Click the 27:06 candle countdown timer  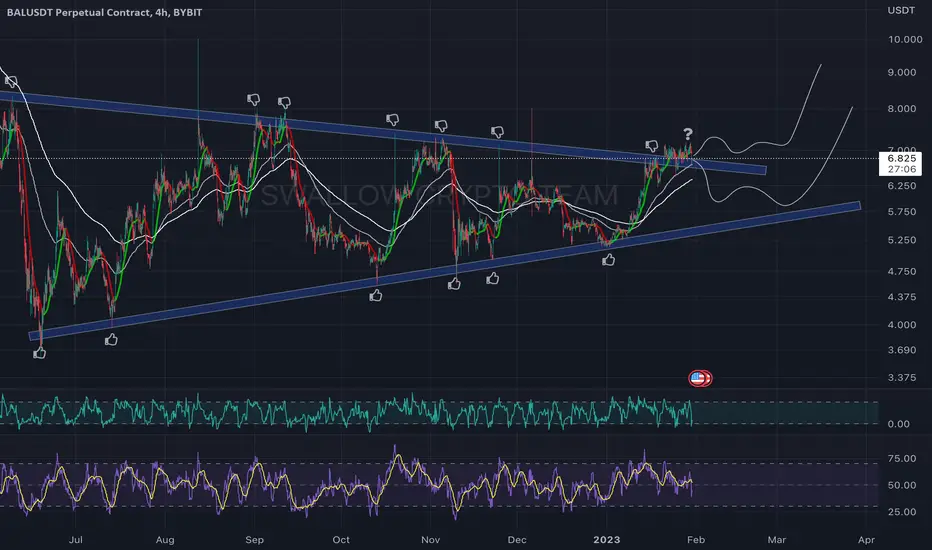(x=901, y=169)
